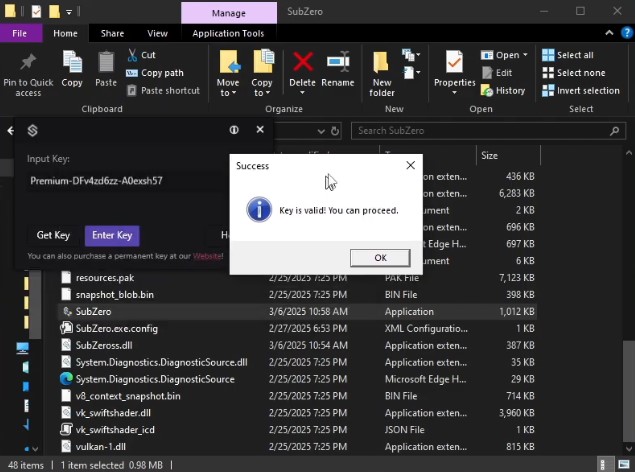Click the search magnifier icon
The image size is (635, 472).
click(614, 131)
